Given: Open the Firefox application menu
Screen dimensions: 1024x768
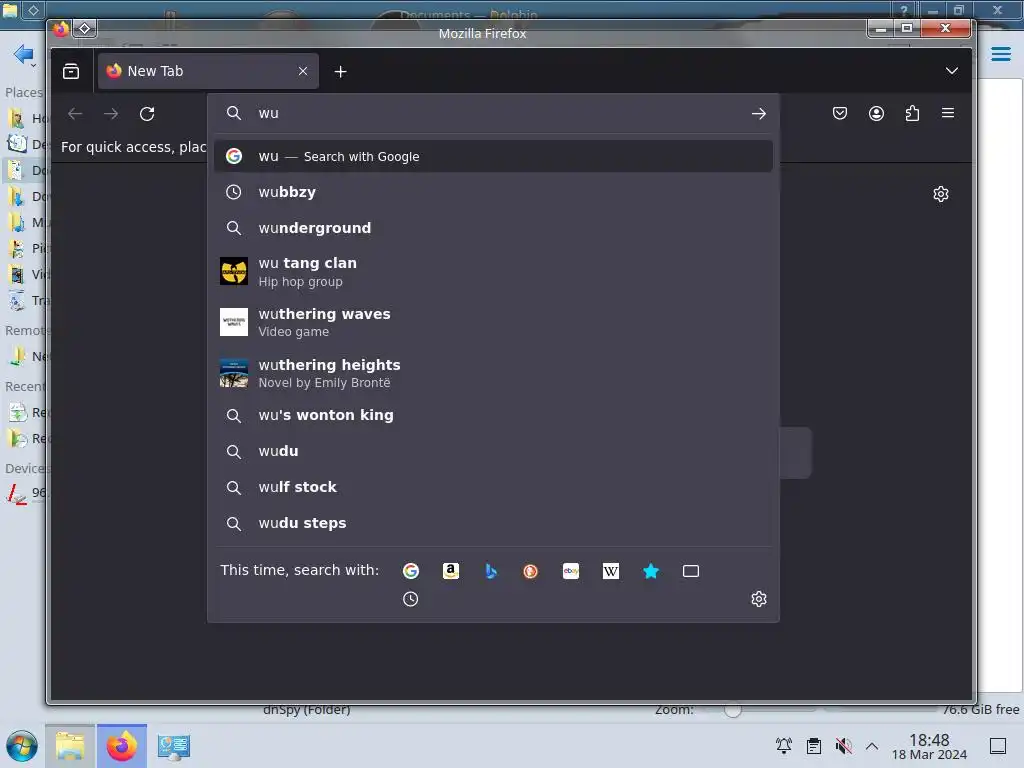Looking at the screenshot, I should pyautogui.click(x=948, y=113).
